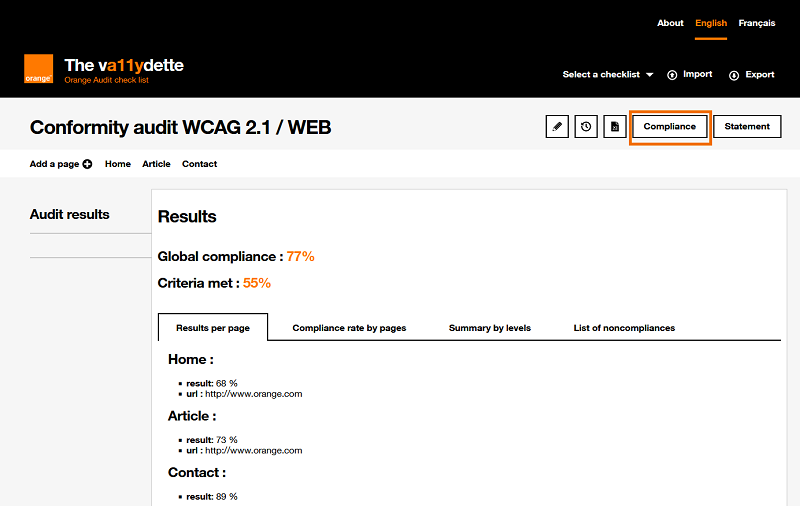Click the Export download arrow icon

pyautogui.click(x=734, y=75)
